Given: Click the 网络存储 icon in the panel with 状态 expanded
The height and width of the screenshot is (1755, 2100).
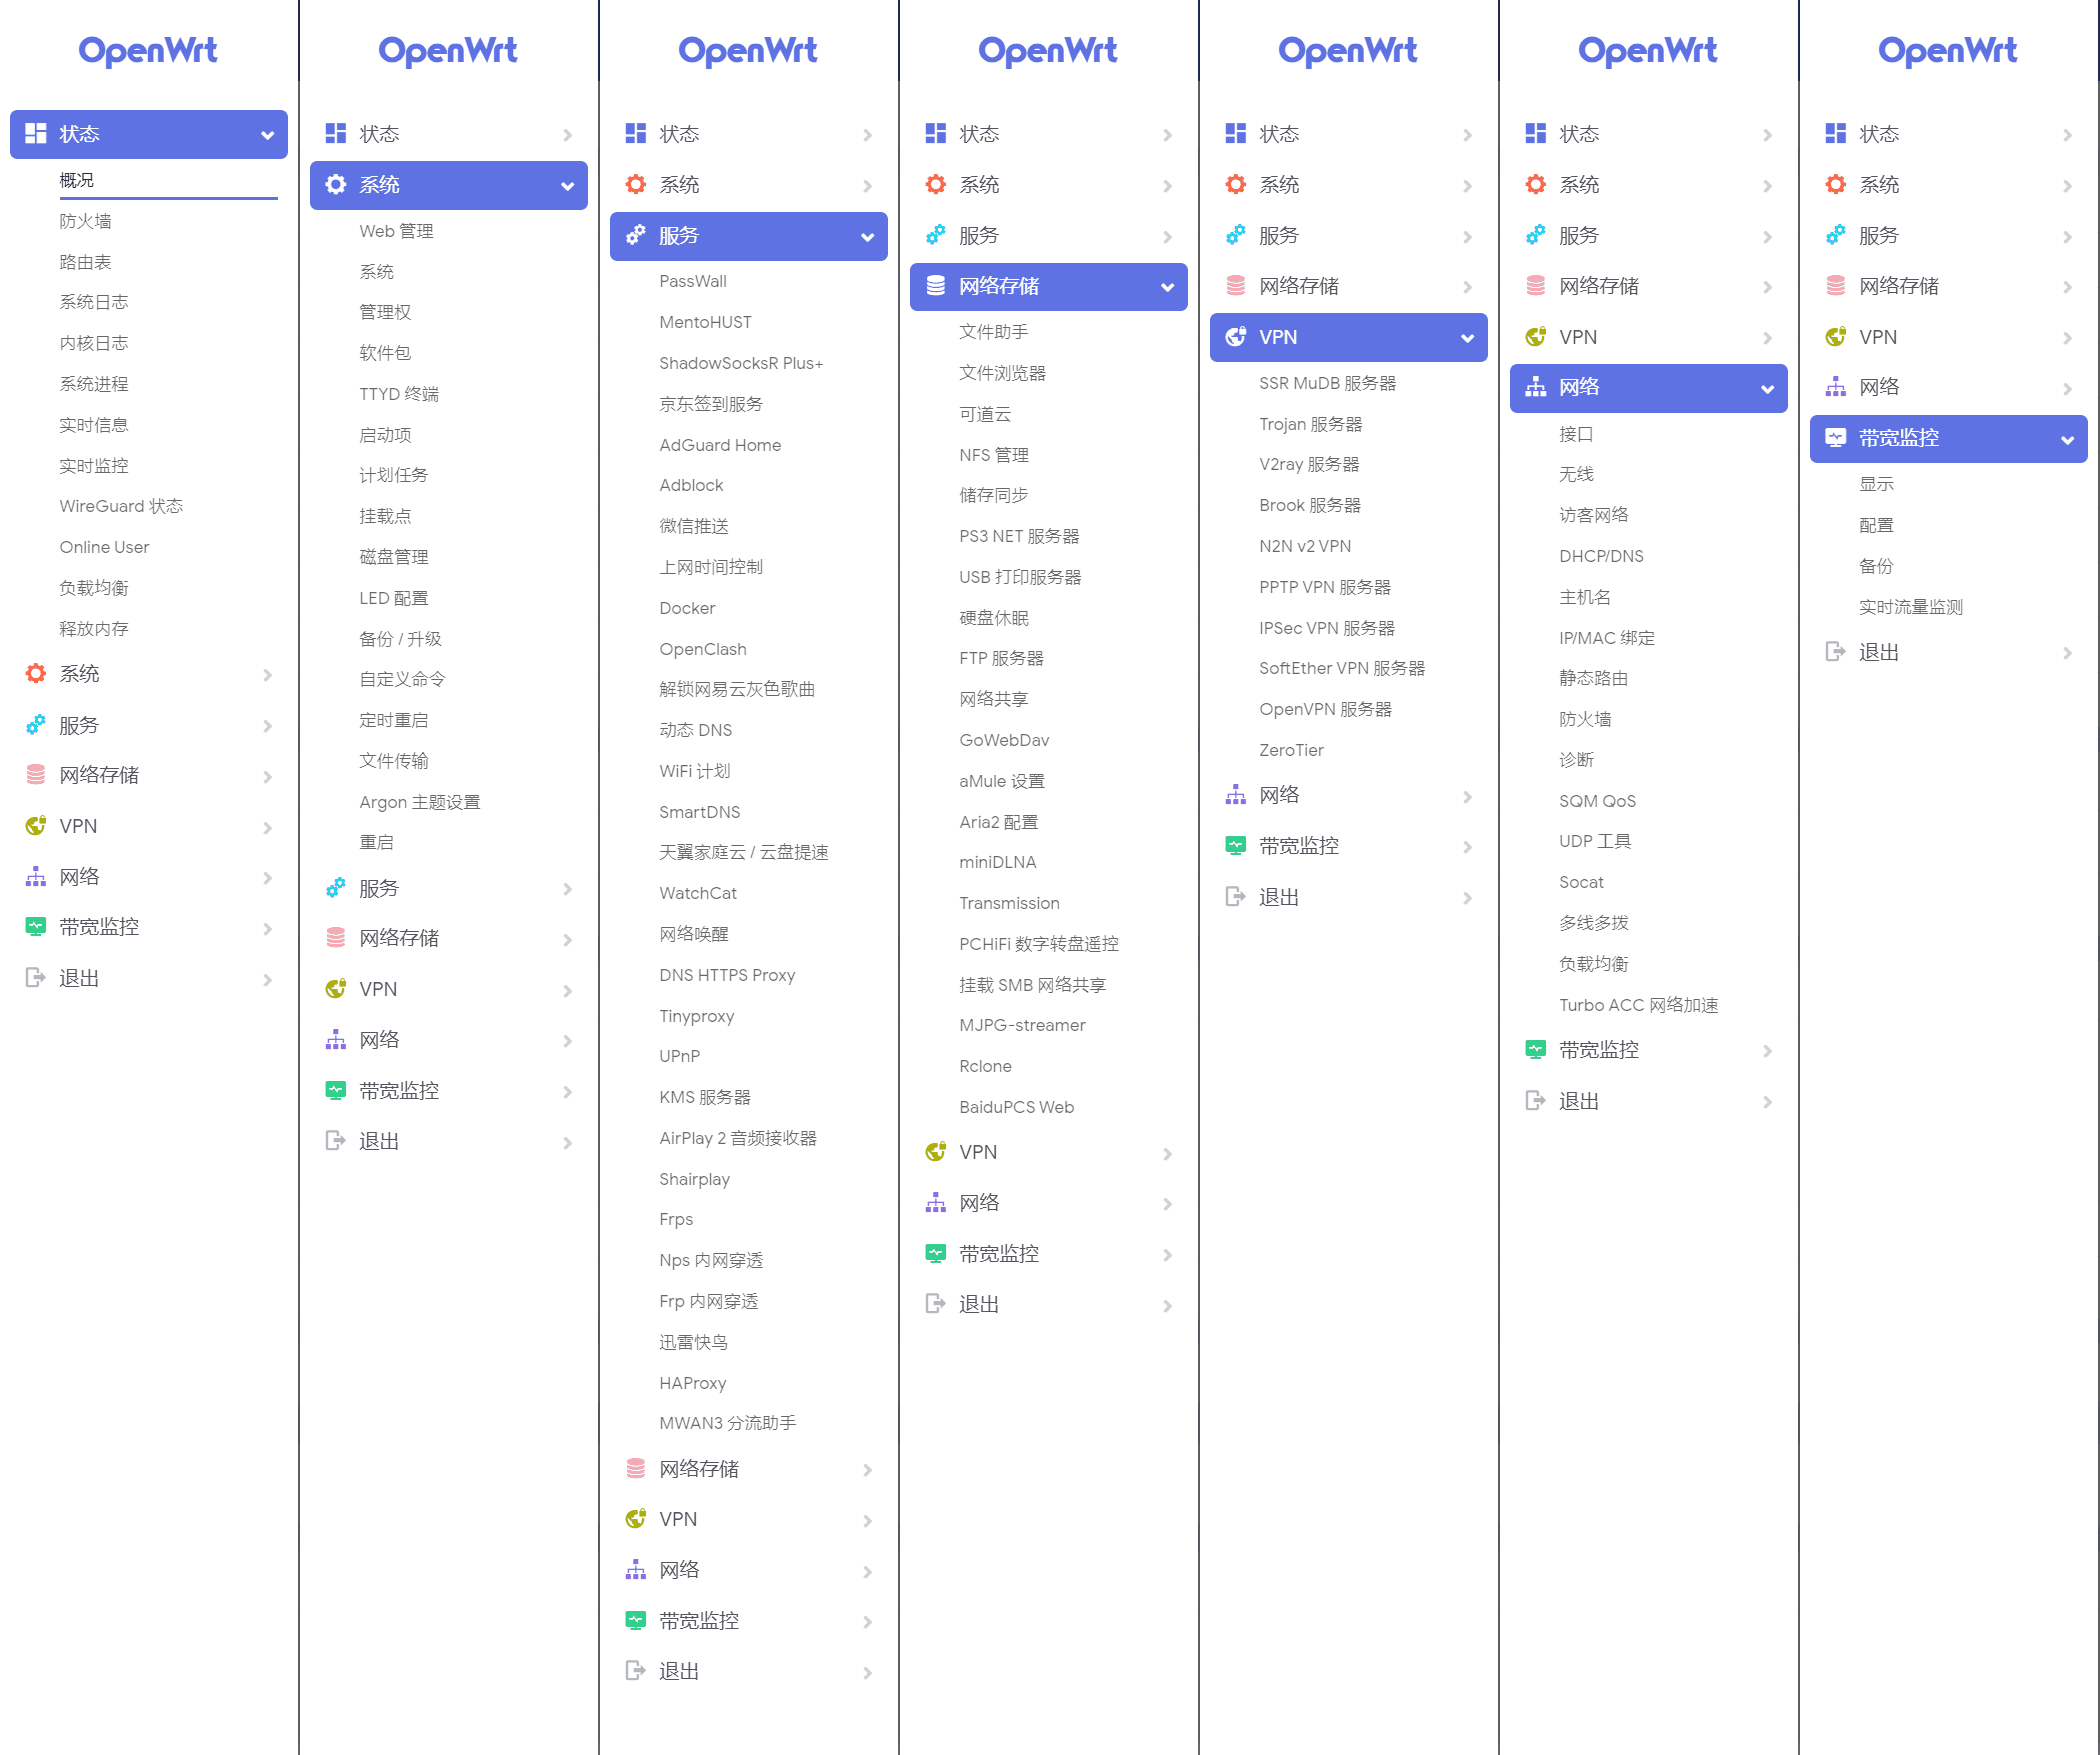Looking at the screenshot, I should [x=36, y=775].
